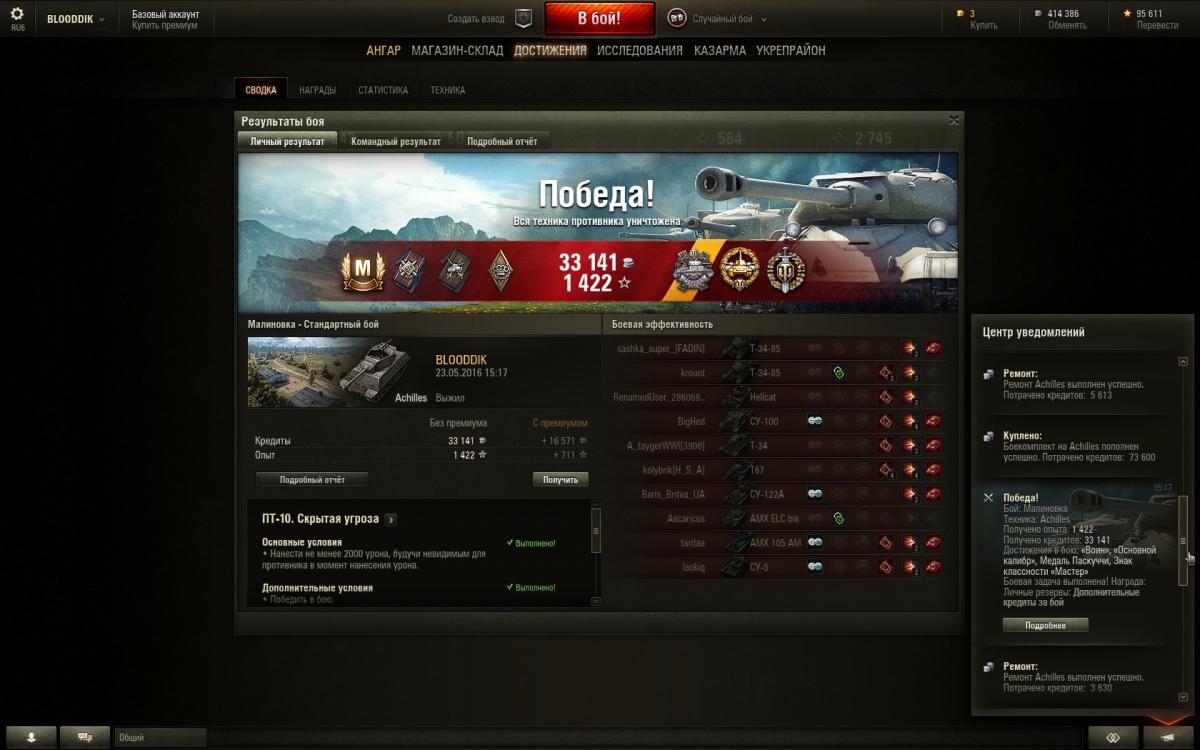Click the Получить premium button

pyautogui.click(x=560, y=480)
